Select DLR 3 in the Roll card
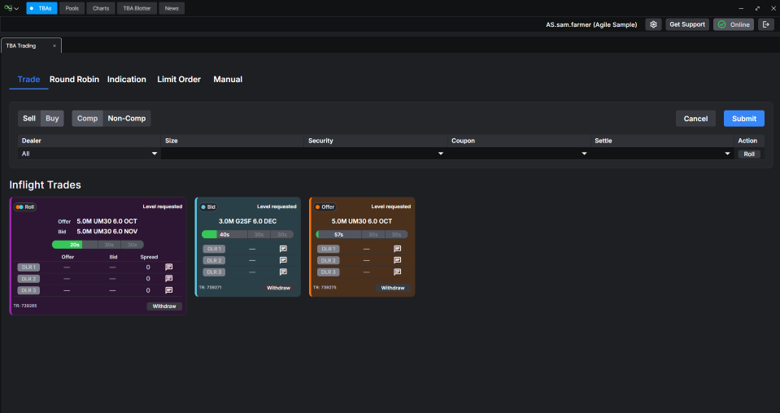Image resolution: width=780 pixels, height=413 pixels. point(29,290)
